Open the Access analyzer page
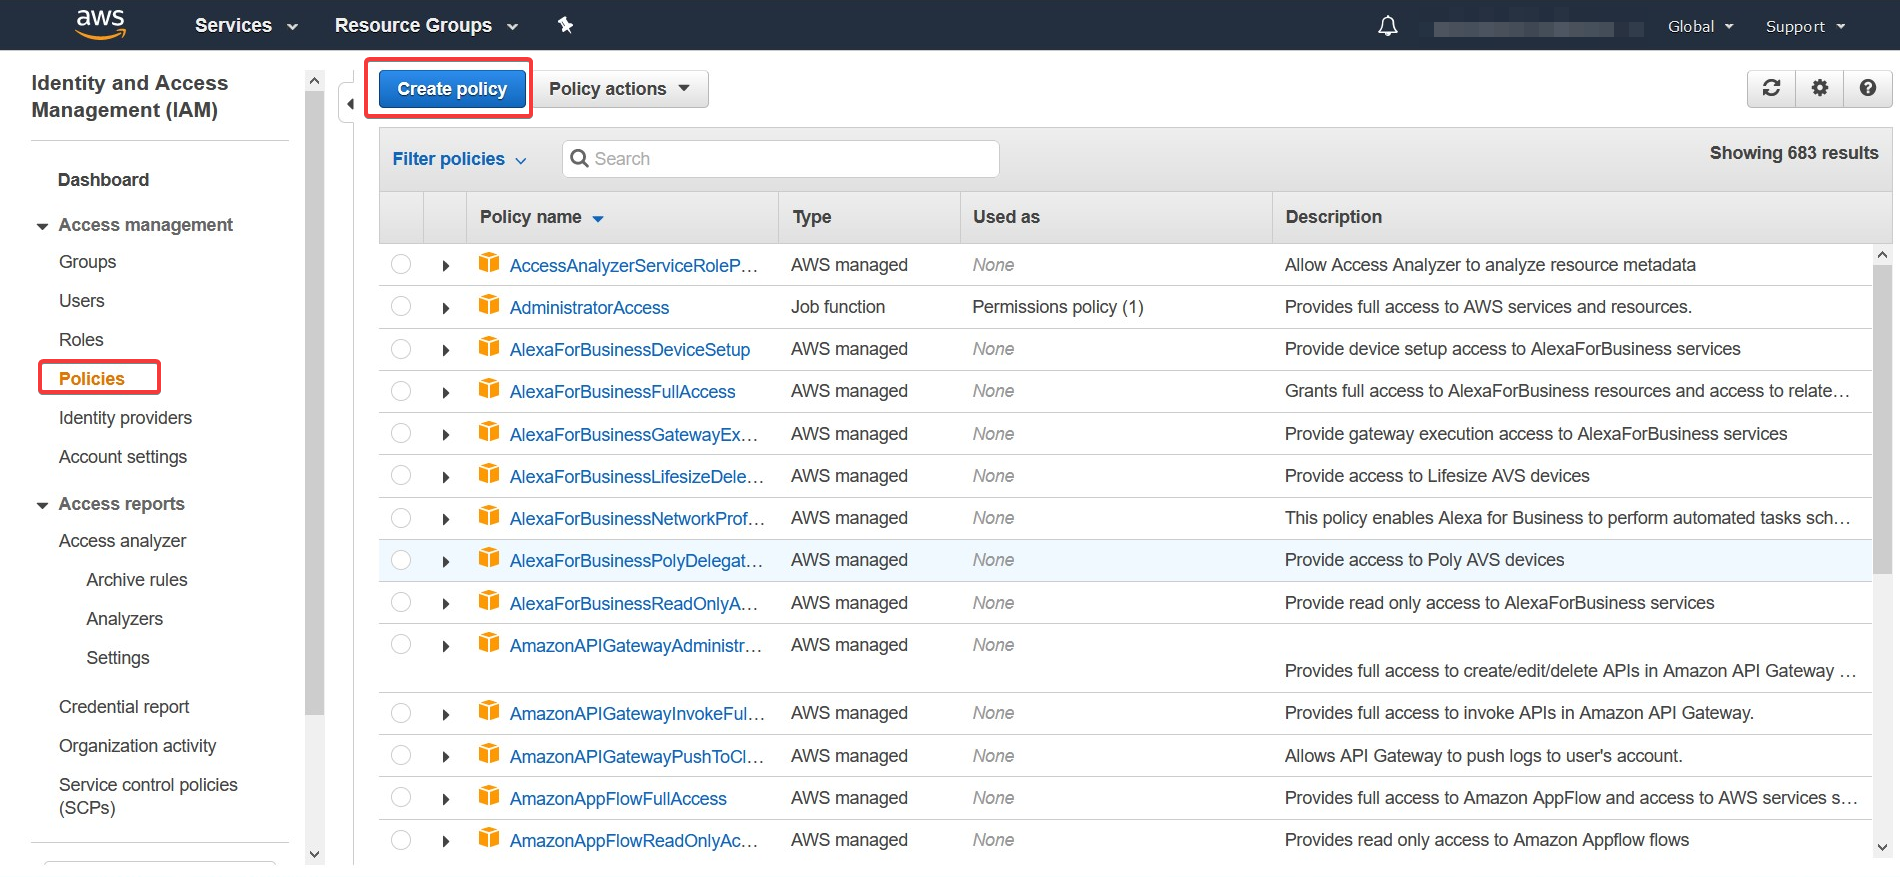 pyautogui.click(x=122, y=541)
